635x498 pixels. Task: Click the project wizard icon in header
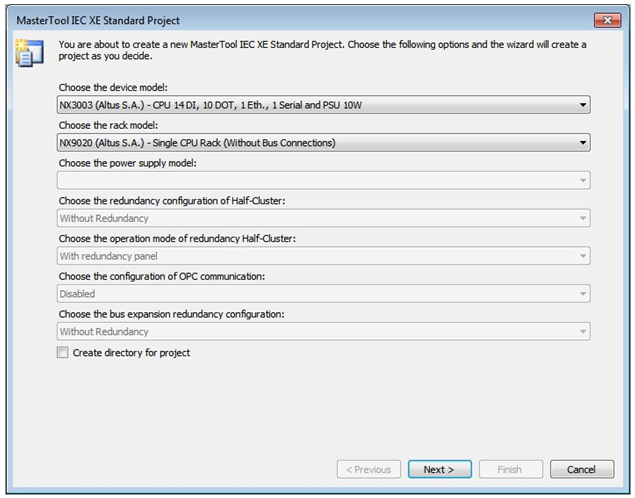[30, 53]
